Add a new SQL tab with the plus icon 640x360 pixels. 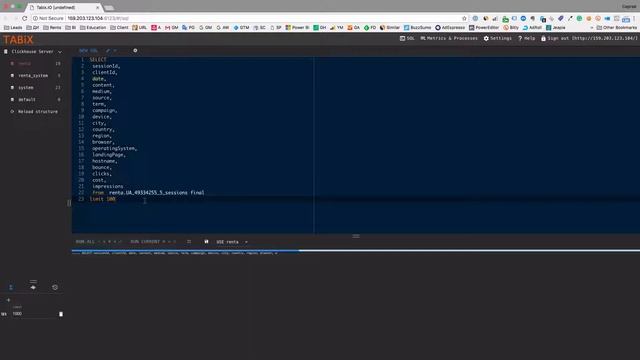coord(135,51)
